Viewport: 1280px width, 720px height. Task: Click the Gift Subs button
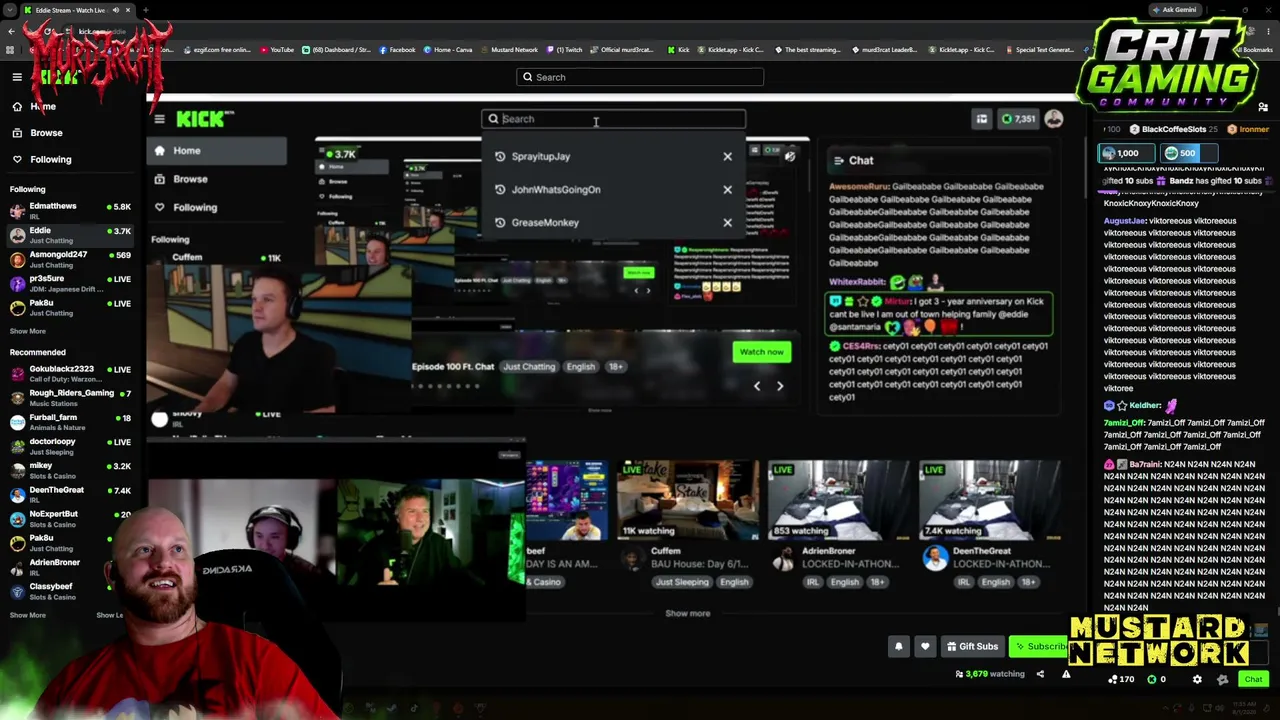972,647
